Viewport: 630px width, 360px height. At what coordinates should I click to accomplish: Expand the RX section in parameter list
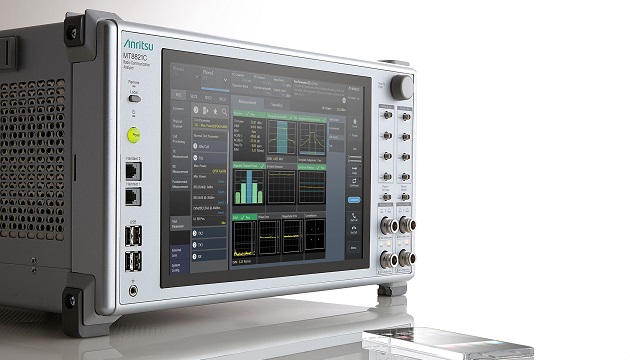pos(209,256)
